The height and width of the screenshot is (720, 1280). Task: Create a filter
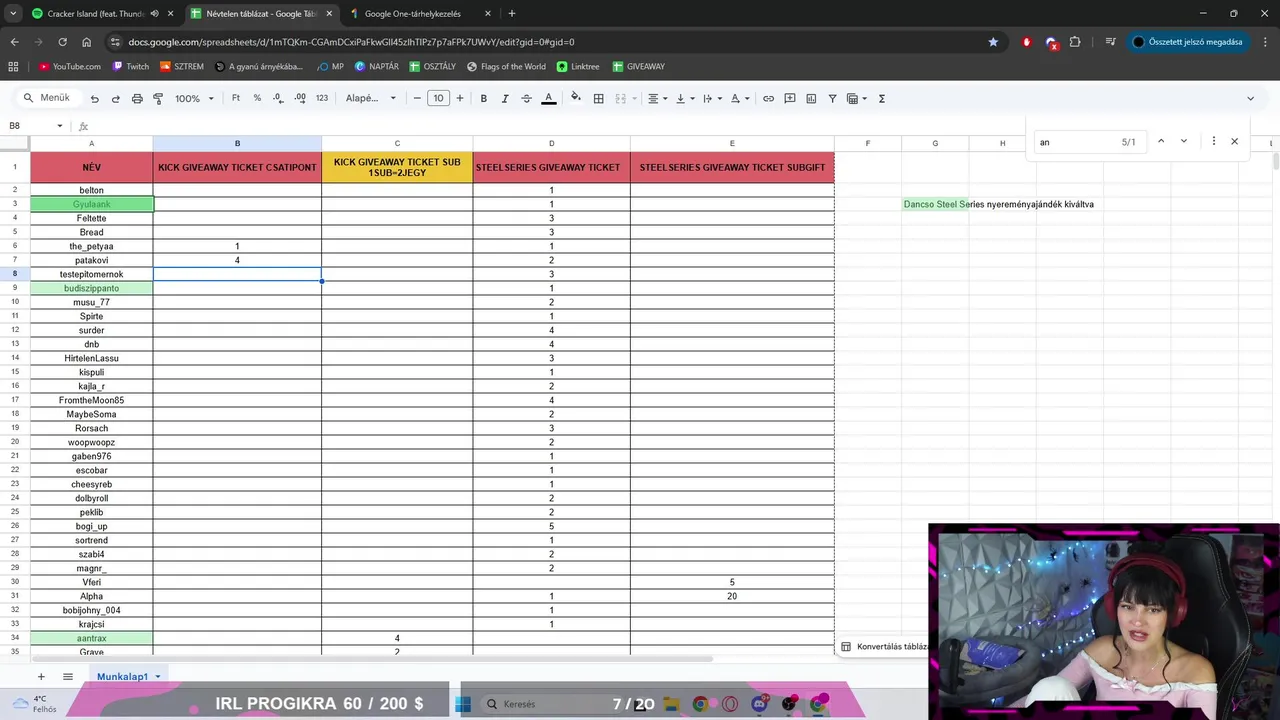832,98
